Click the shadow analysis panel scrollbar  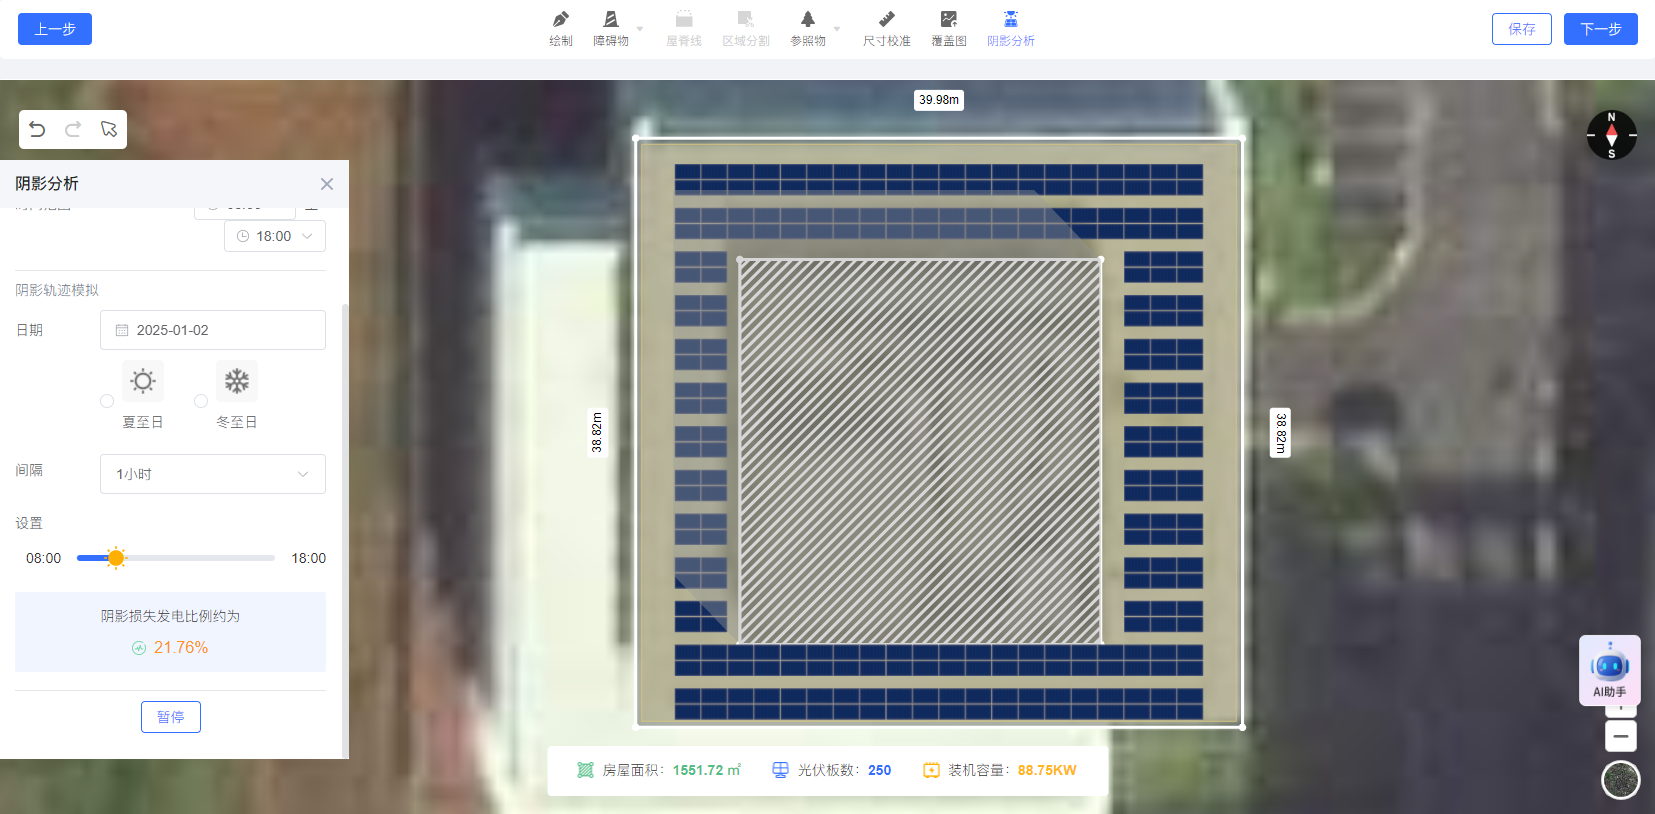pos(345,530)
